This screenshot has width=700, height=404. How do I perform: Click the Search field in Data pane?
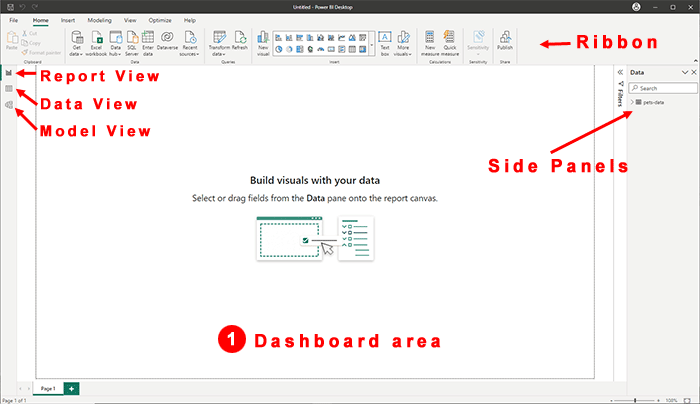click(x=662, y=88)
